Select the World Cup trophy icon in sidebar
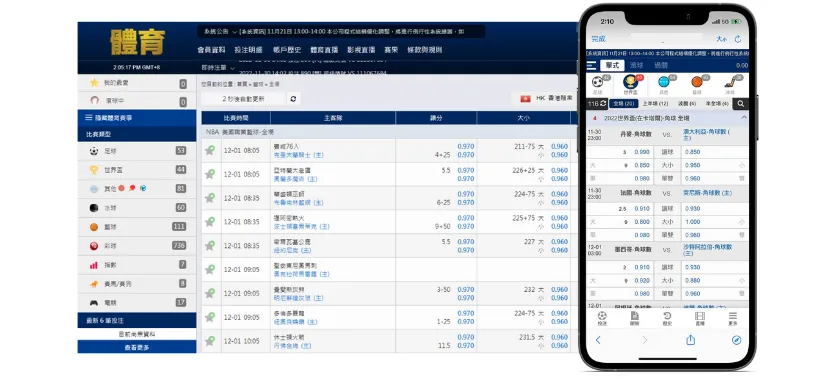Image resolution: width=818 pixels, height=379 pixels. [x=94, y=170]
